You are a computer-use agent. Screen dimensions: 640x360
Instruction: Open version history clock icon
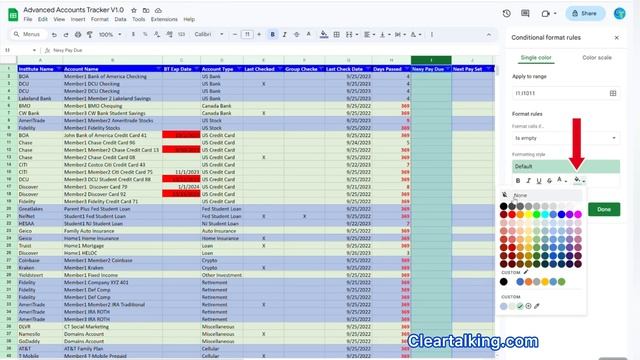[507, 13]
